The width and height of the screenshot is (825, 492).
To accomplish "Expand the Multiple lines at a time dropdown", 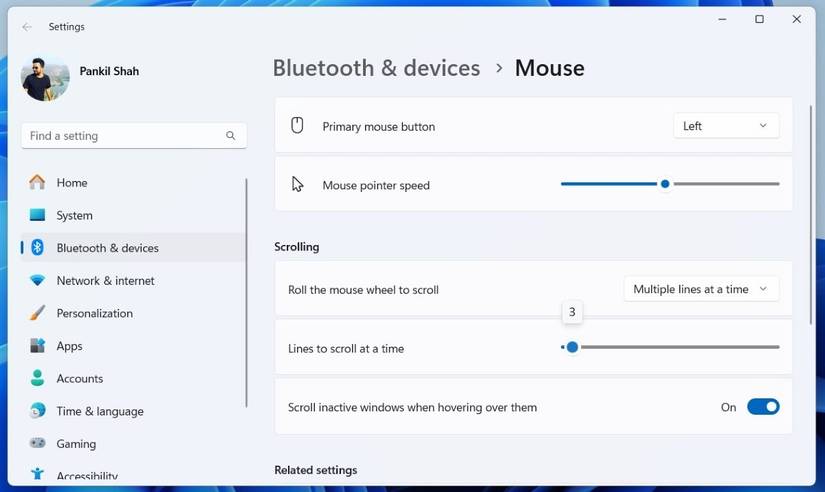I will click(x=701, y=289).
